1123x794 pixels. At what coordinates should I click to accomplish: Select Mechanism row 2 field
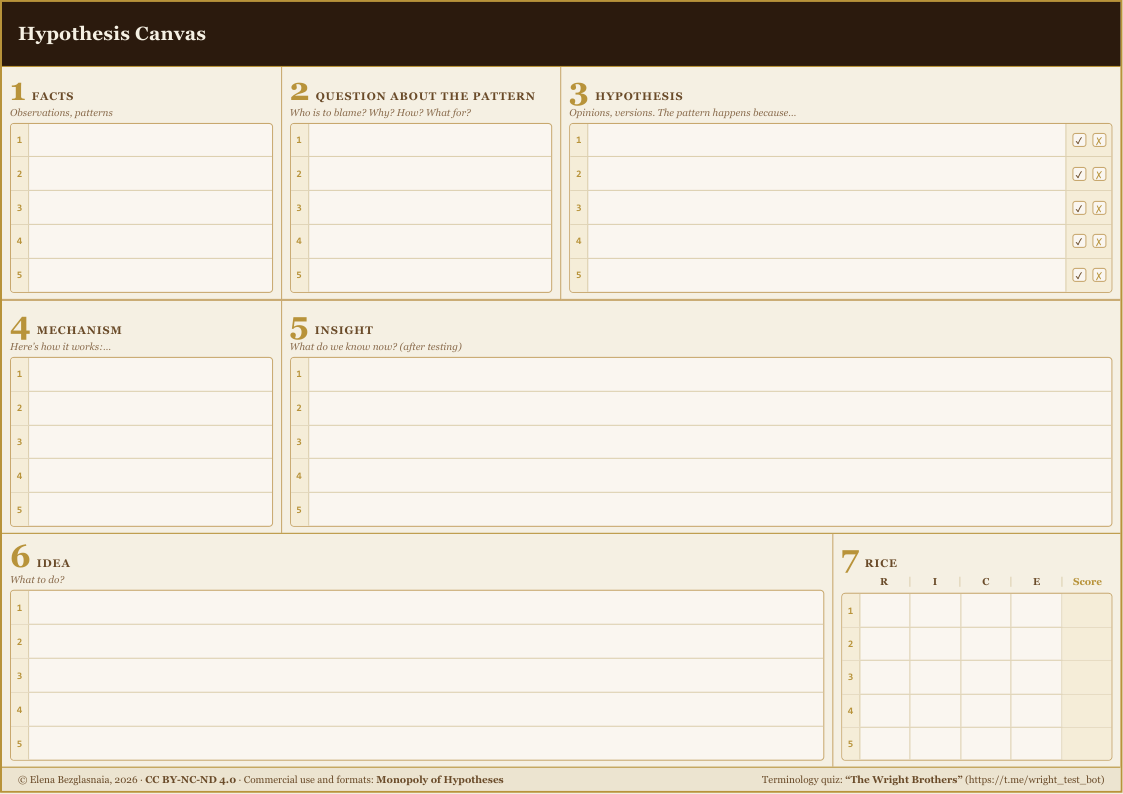click(x=150, y=408)
